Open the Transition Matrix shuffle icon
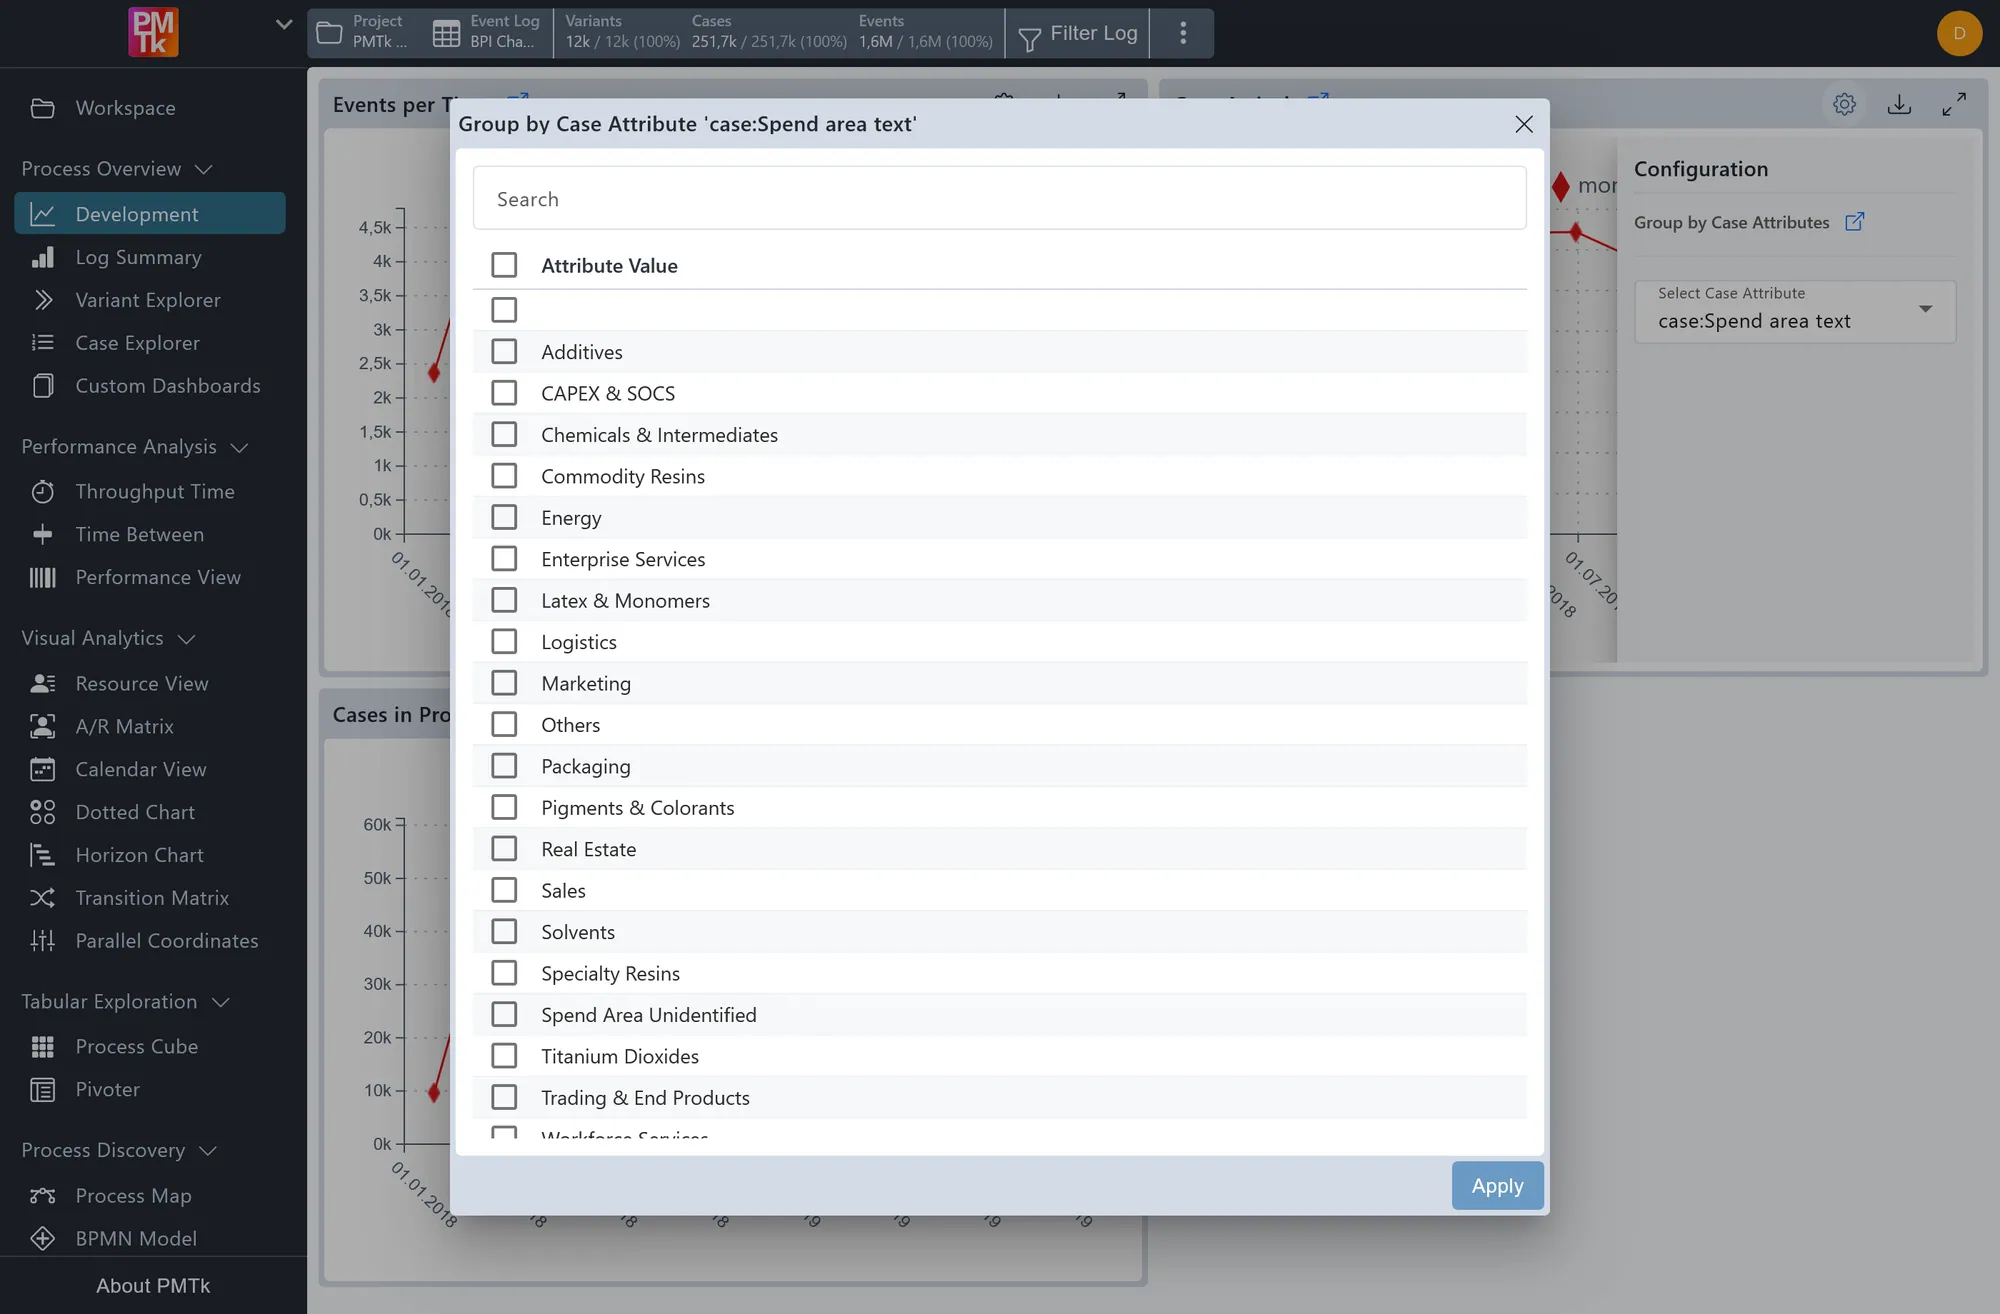The image size is (2000, 1314). pos(42,898)
